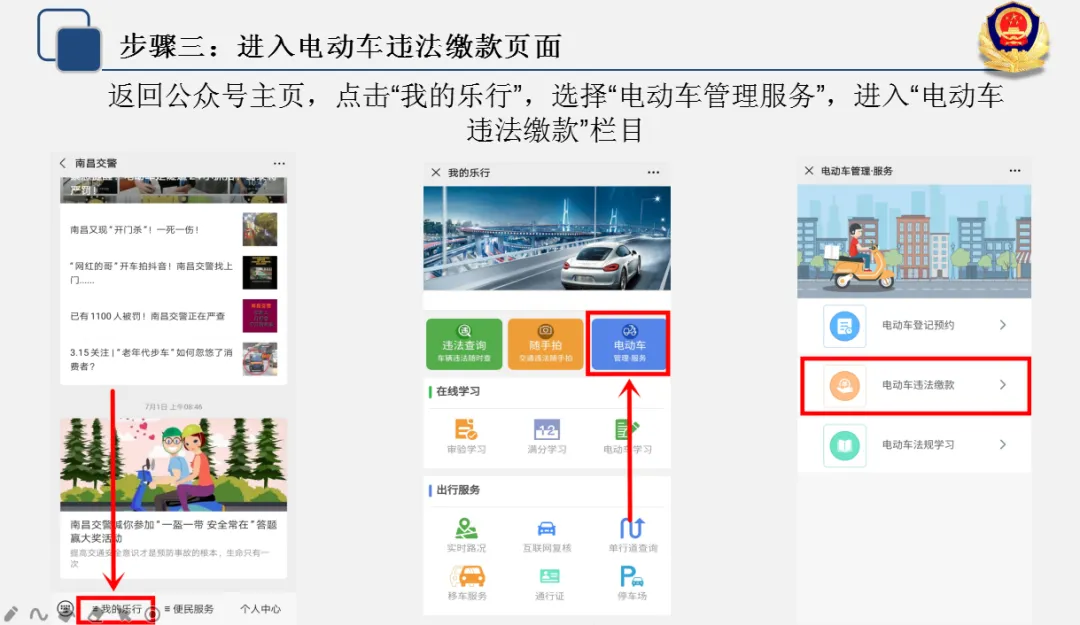This screenshot has height=625, width=1080.
Task: Click green 电动车法规学习 book icon
Action: [844, 445]
